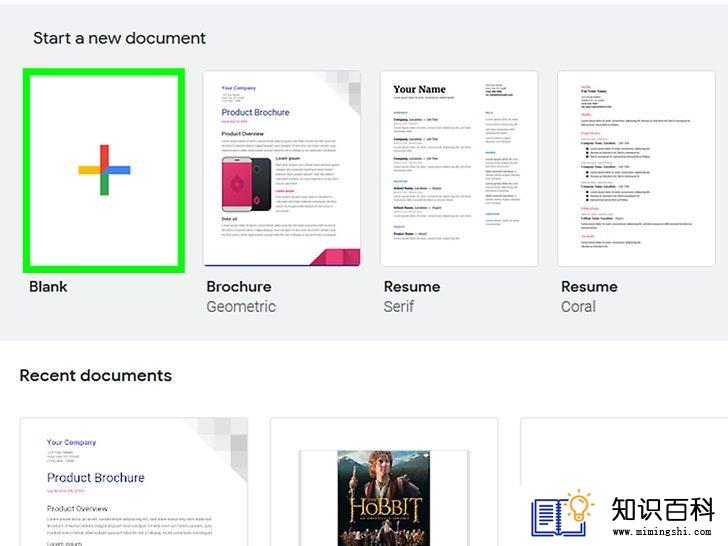Open the Resume Serif template
The image size is (728, 546).
click(459, 169)
